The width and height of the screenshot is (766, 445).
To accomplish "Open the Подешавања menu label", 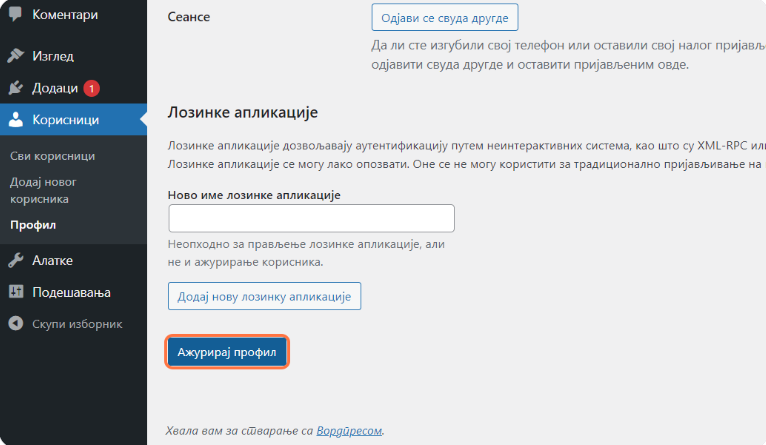I will [x=71, y=292].
